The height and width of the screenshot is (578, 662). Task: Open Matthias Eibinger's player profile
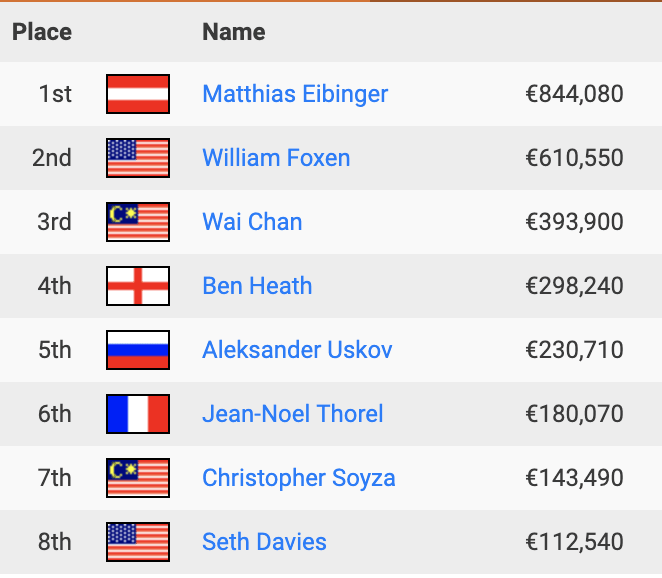click(295, 94)
